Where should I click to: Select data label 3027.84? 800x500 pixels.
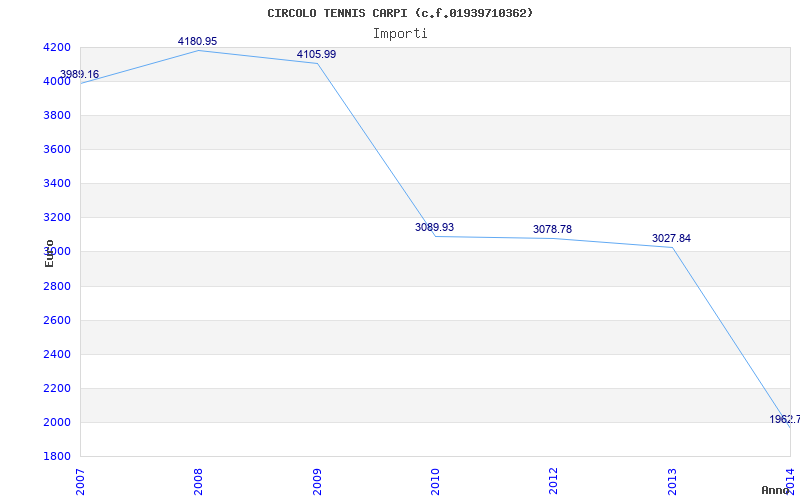click(671, 238)
